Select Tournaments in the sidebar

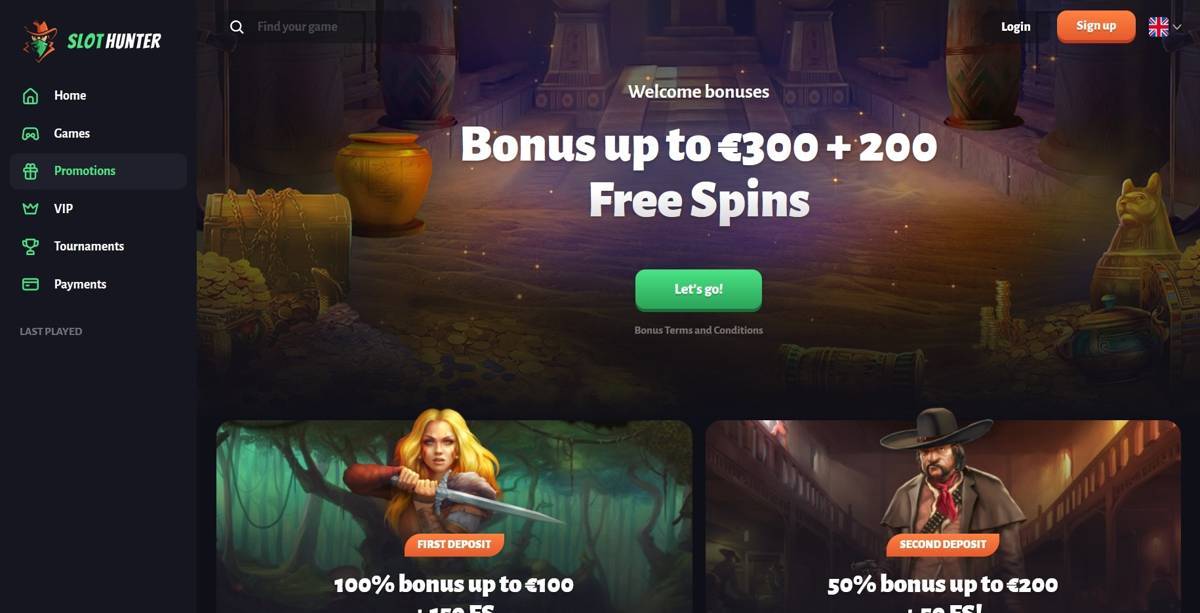[98, 246]
